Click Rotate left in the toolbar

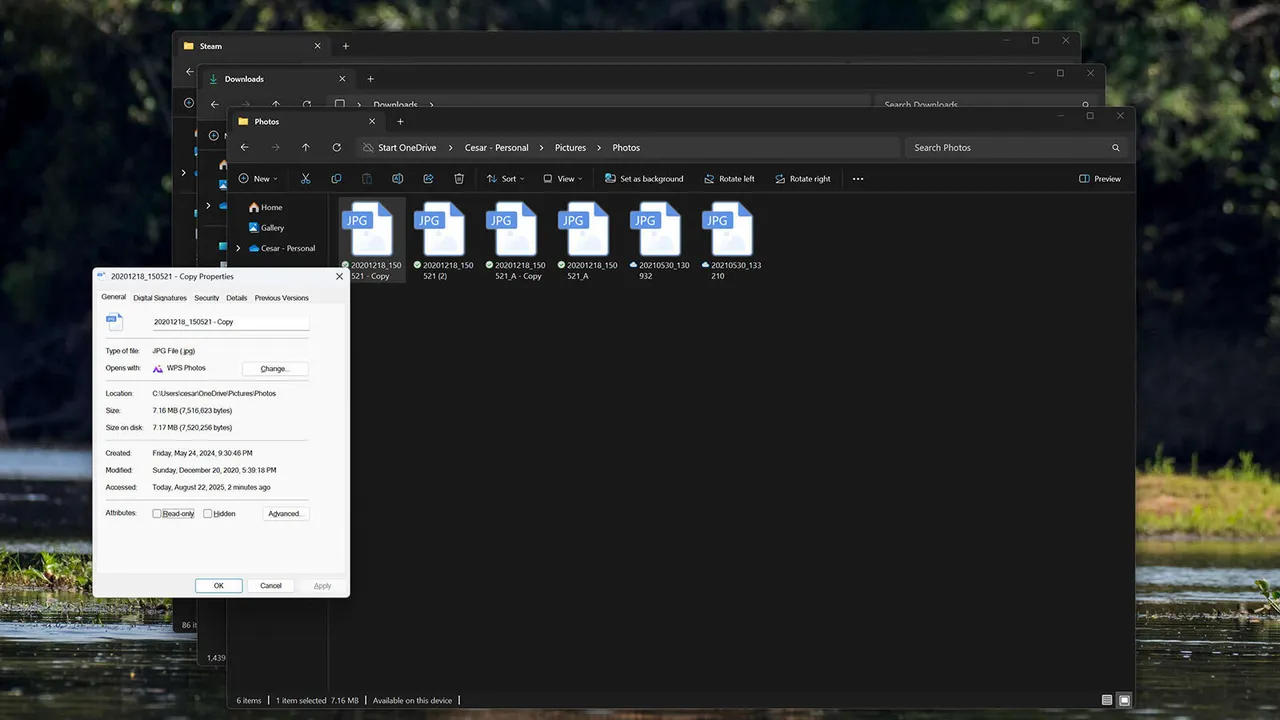[x=729, y=178]
